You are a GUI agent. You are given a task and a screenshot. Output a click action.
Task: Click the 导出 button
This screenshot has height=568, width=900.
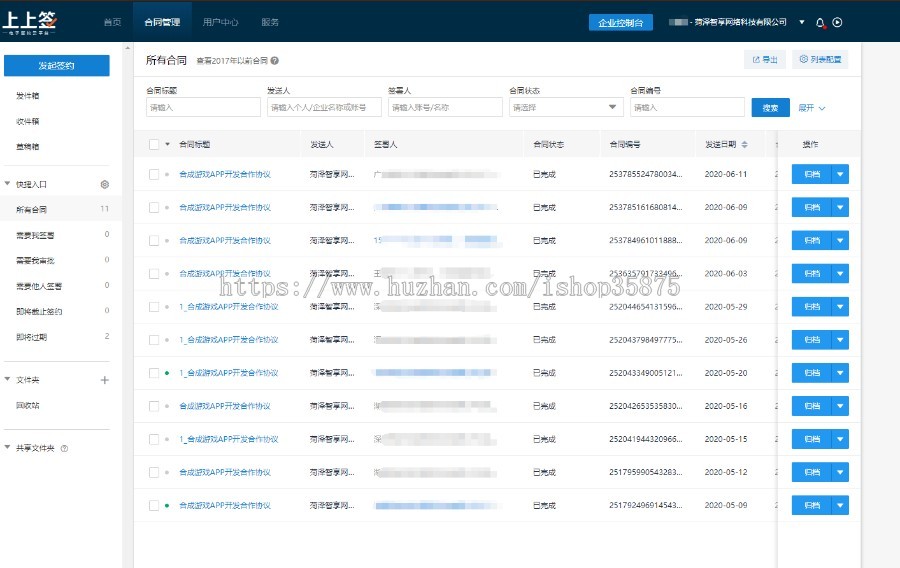765,60
